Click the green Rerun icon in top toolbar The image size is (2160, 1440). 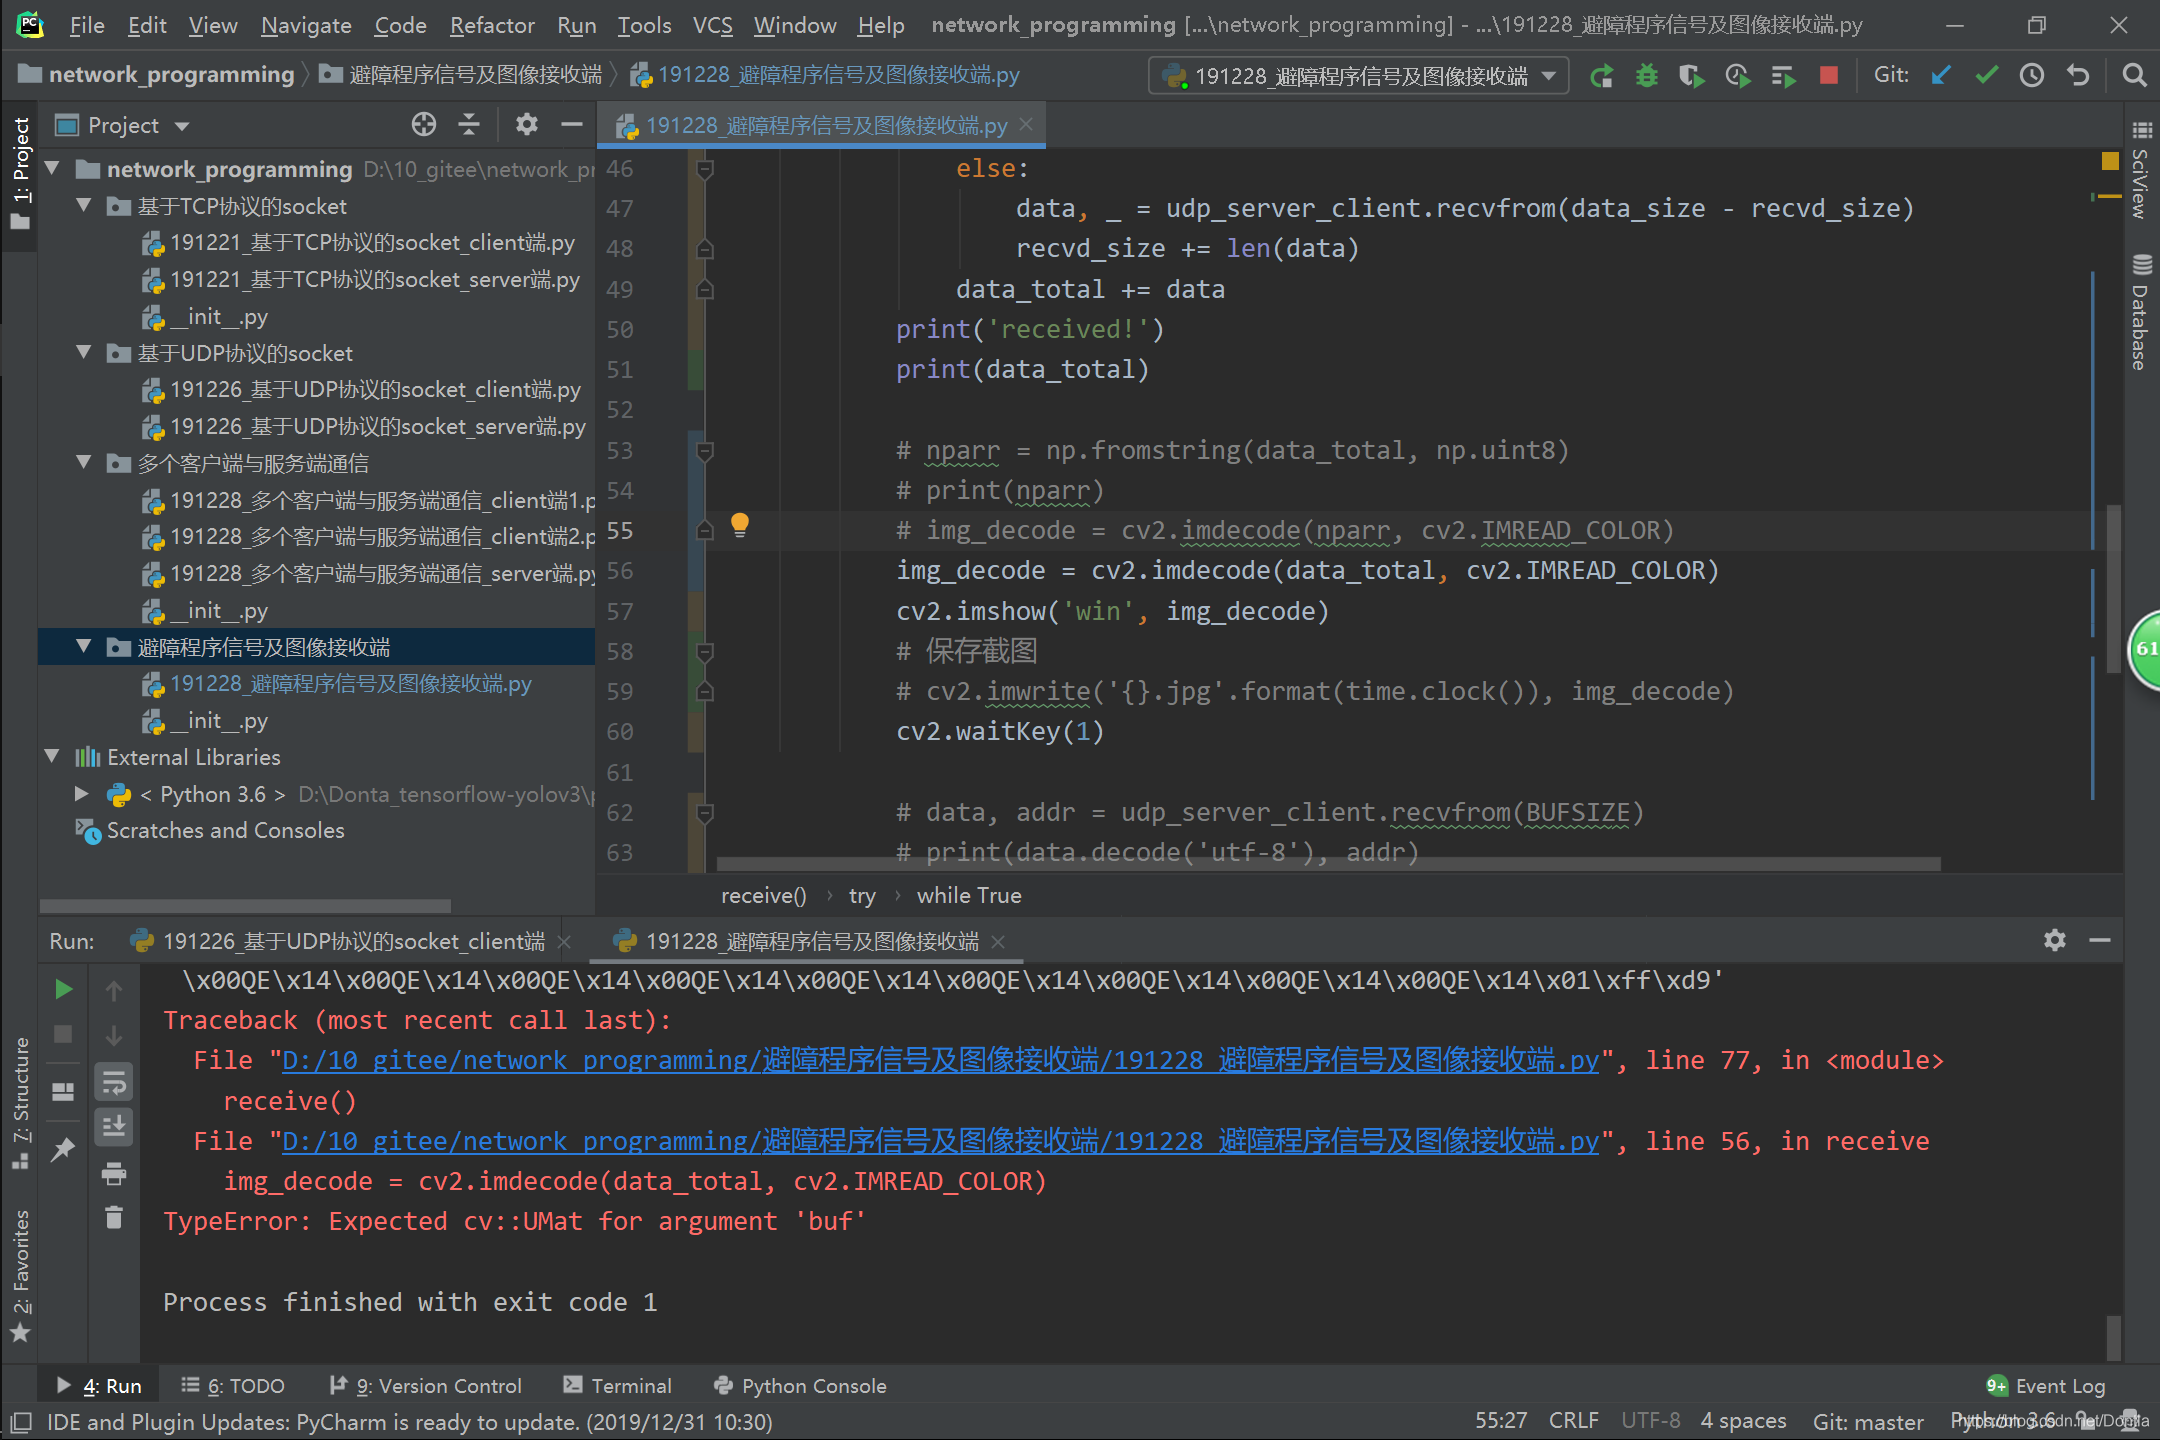point(1601,76)
